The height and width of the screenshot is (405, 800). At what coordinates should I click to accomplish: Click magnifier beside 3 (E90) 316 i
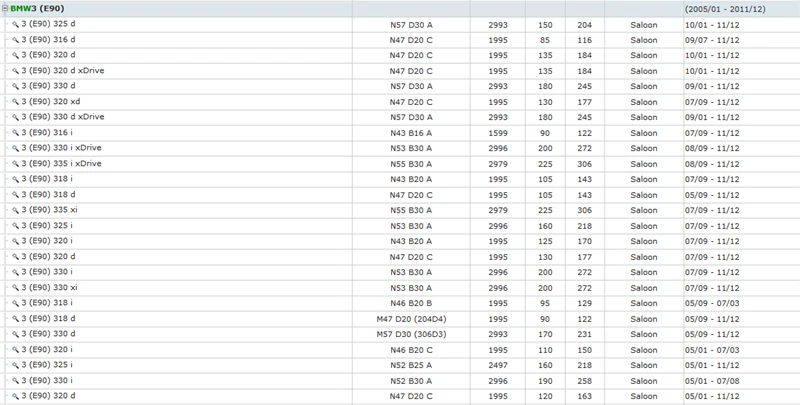click(15, 133)
